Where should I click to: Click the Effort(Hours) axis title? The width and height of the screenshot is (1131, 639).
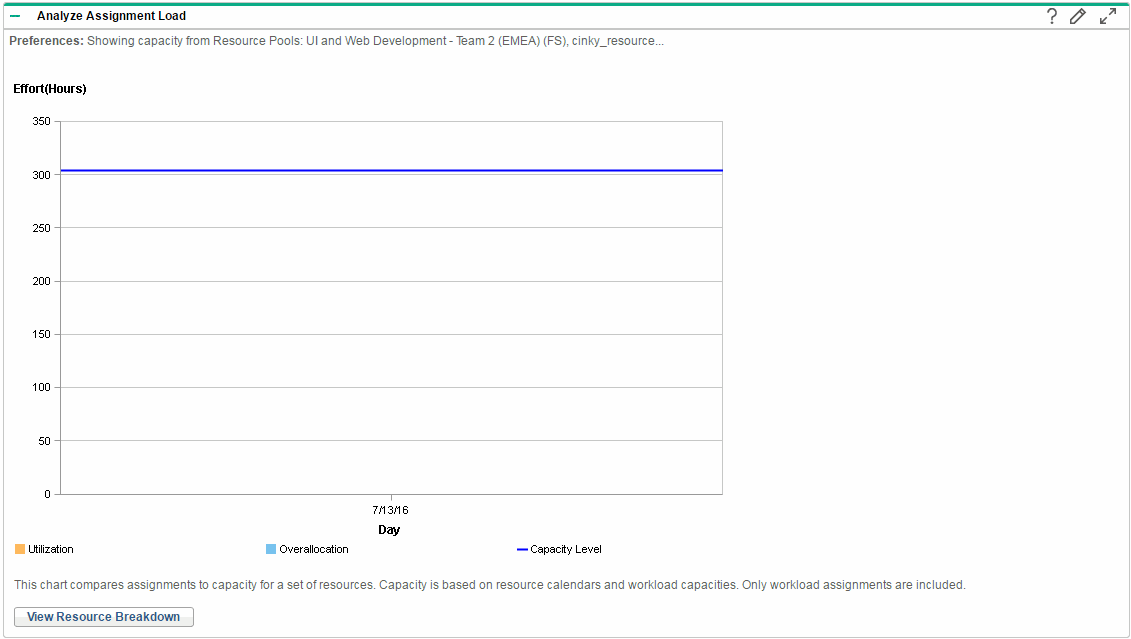50,89
